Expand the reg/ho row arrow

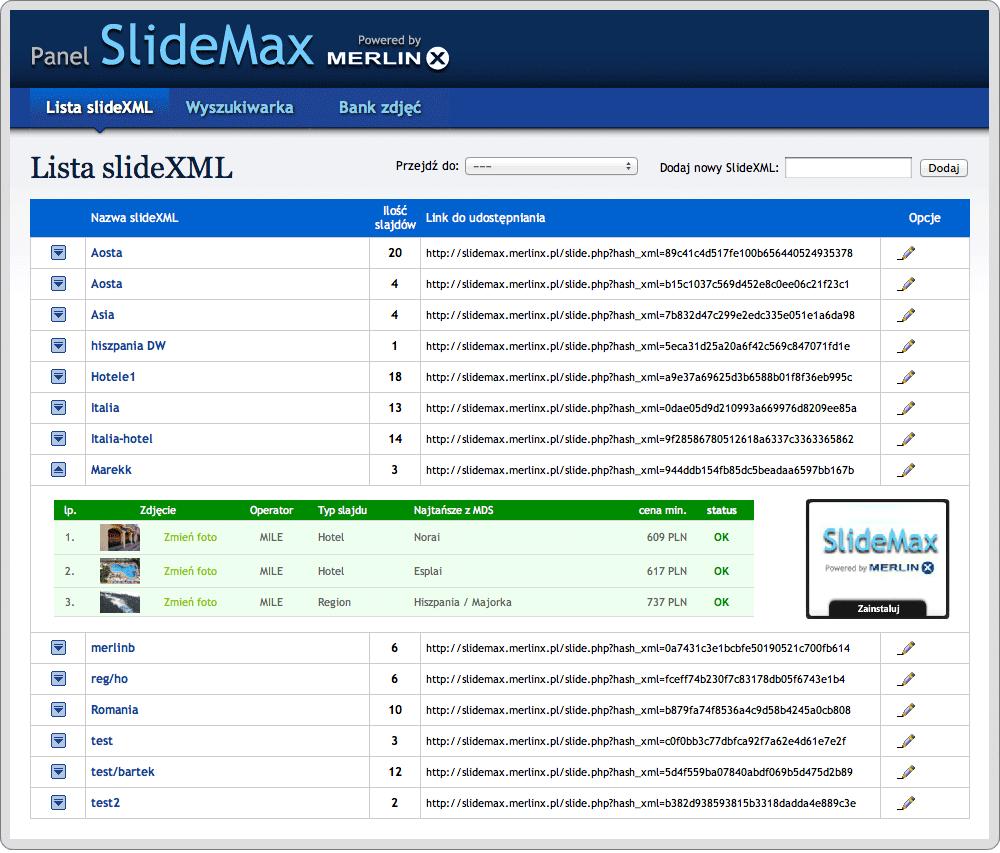[58, 679]
